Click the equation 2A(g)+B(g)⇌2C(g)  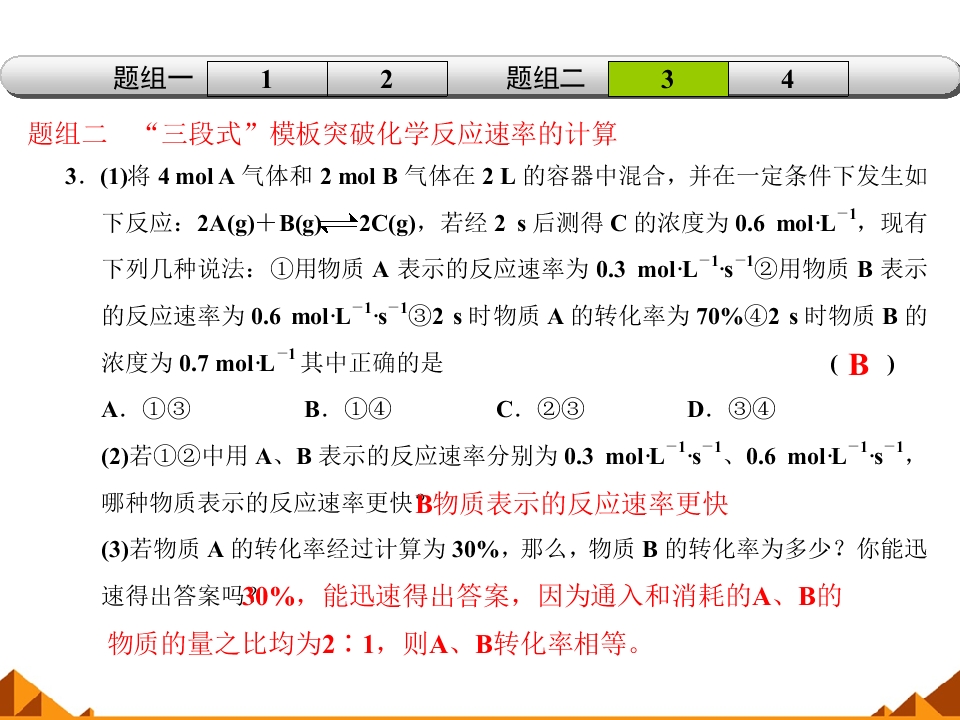tap(306, 223)
